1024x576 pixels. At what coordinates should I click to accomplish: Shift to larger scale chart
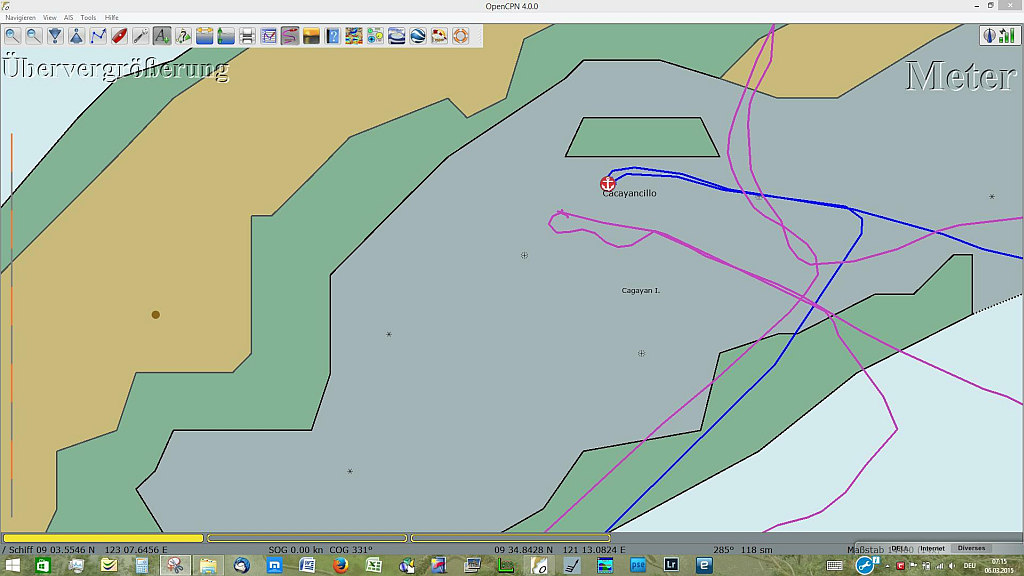coord(55,36)
